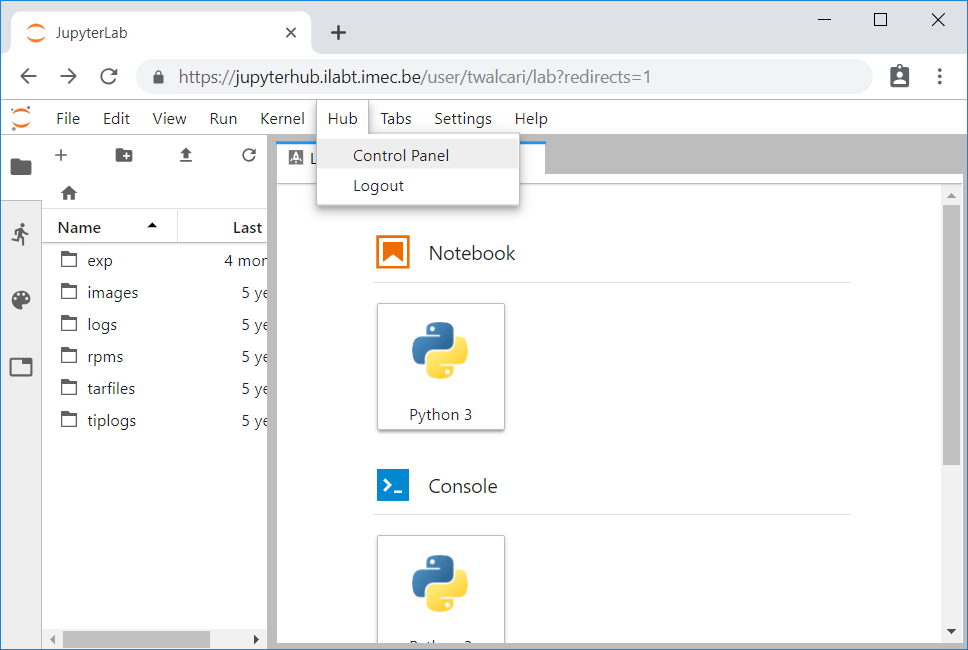The height and width of the screenshot is (650, 968).
Task: Click the address bar URL
Action: tap(414, 77)
